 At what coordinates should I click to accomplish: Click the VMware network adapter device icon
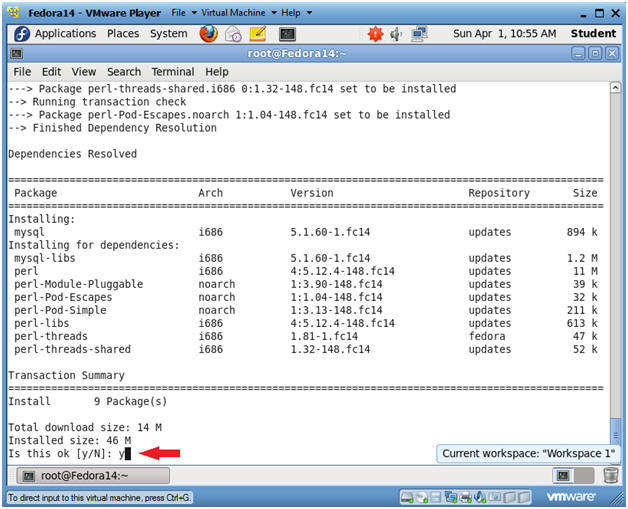tap(451, 497)
